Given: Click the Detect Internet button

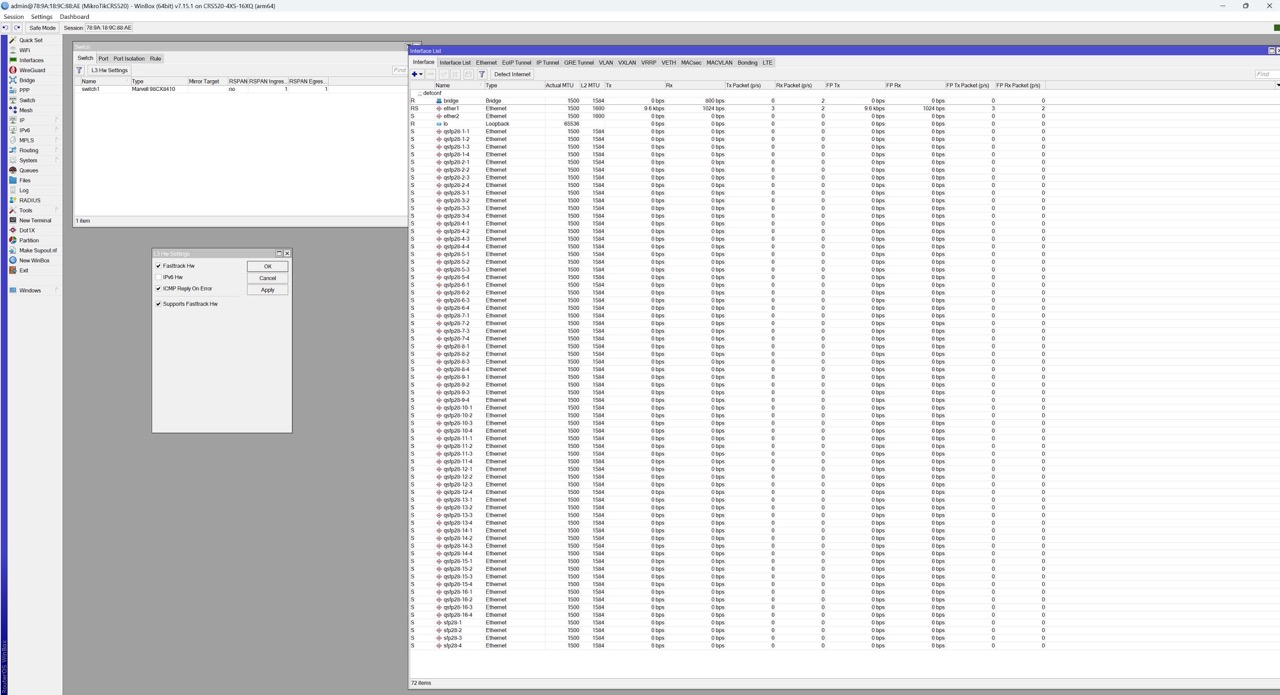Looking at the screenshot, I should coord(512,74).
